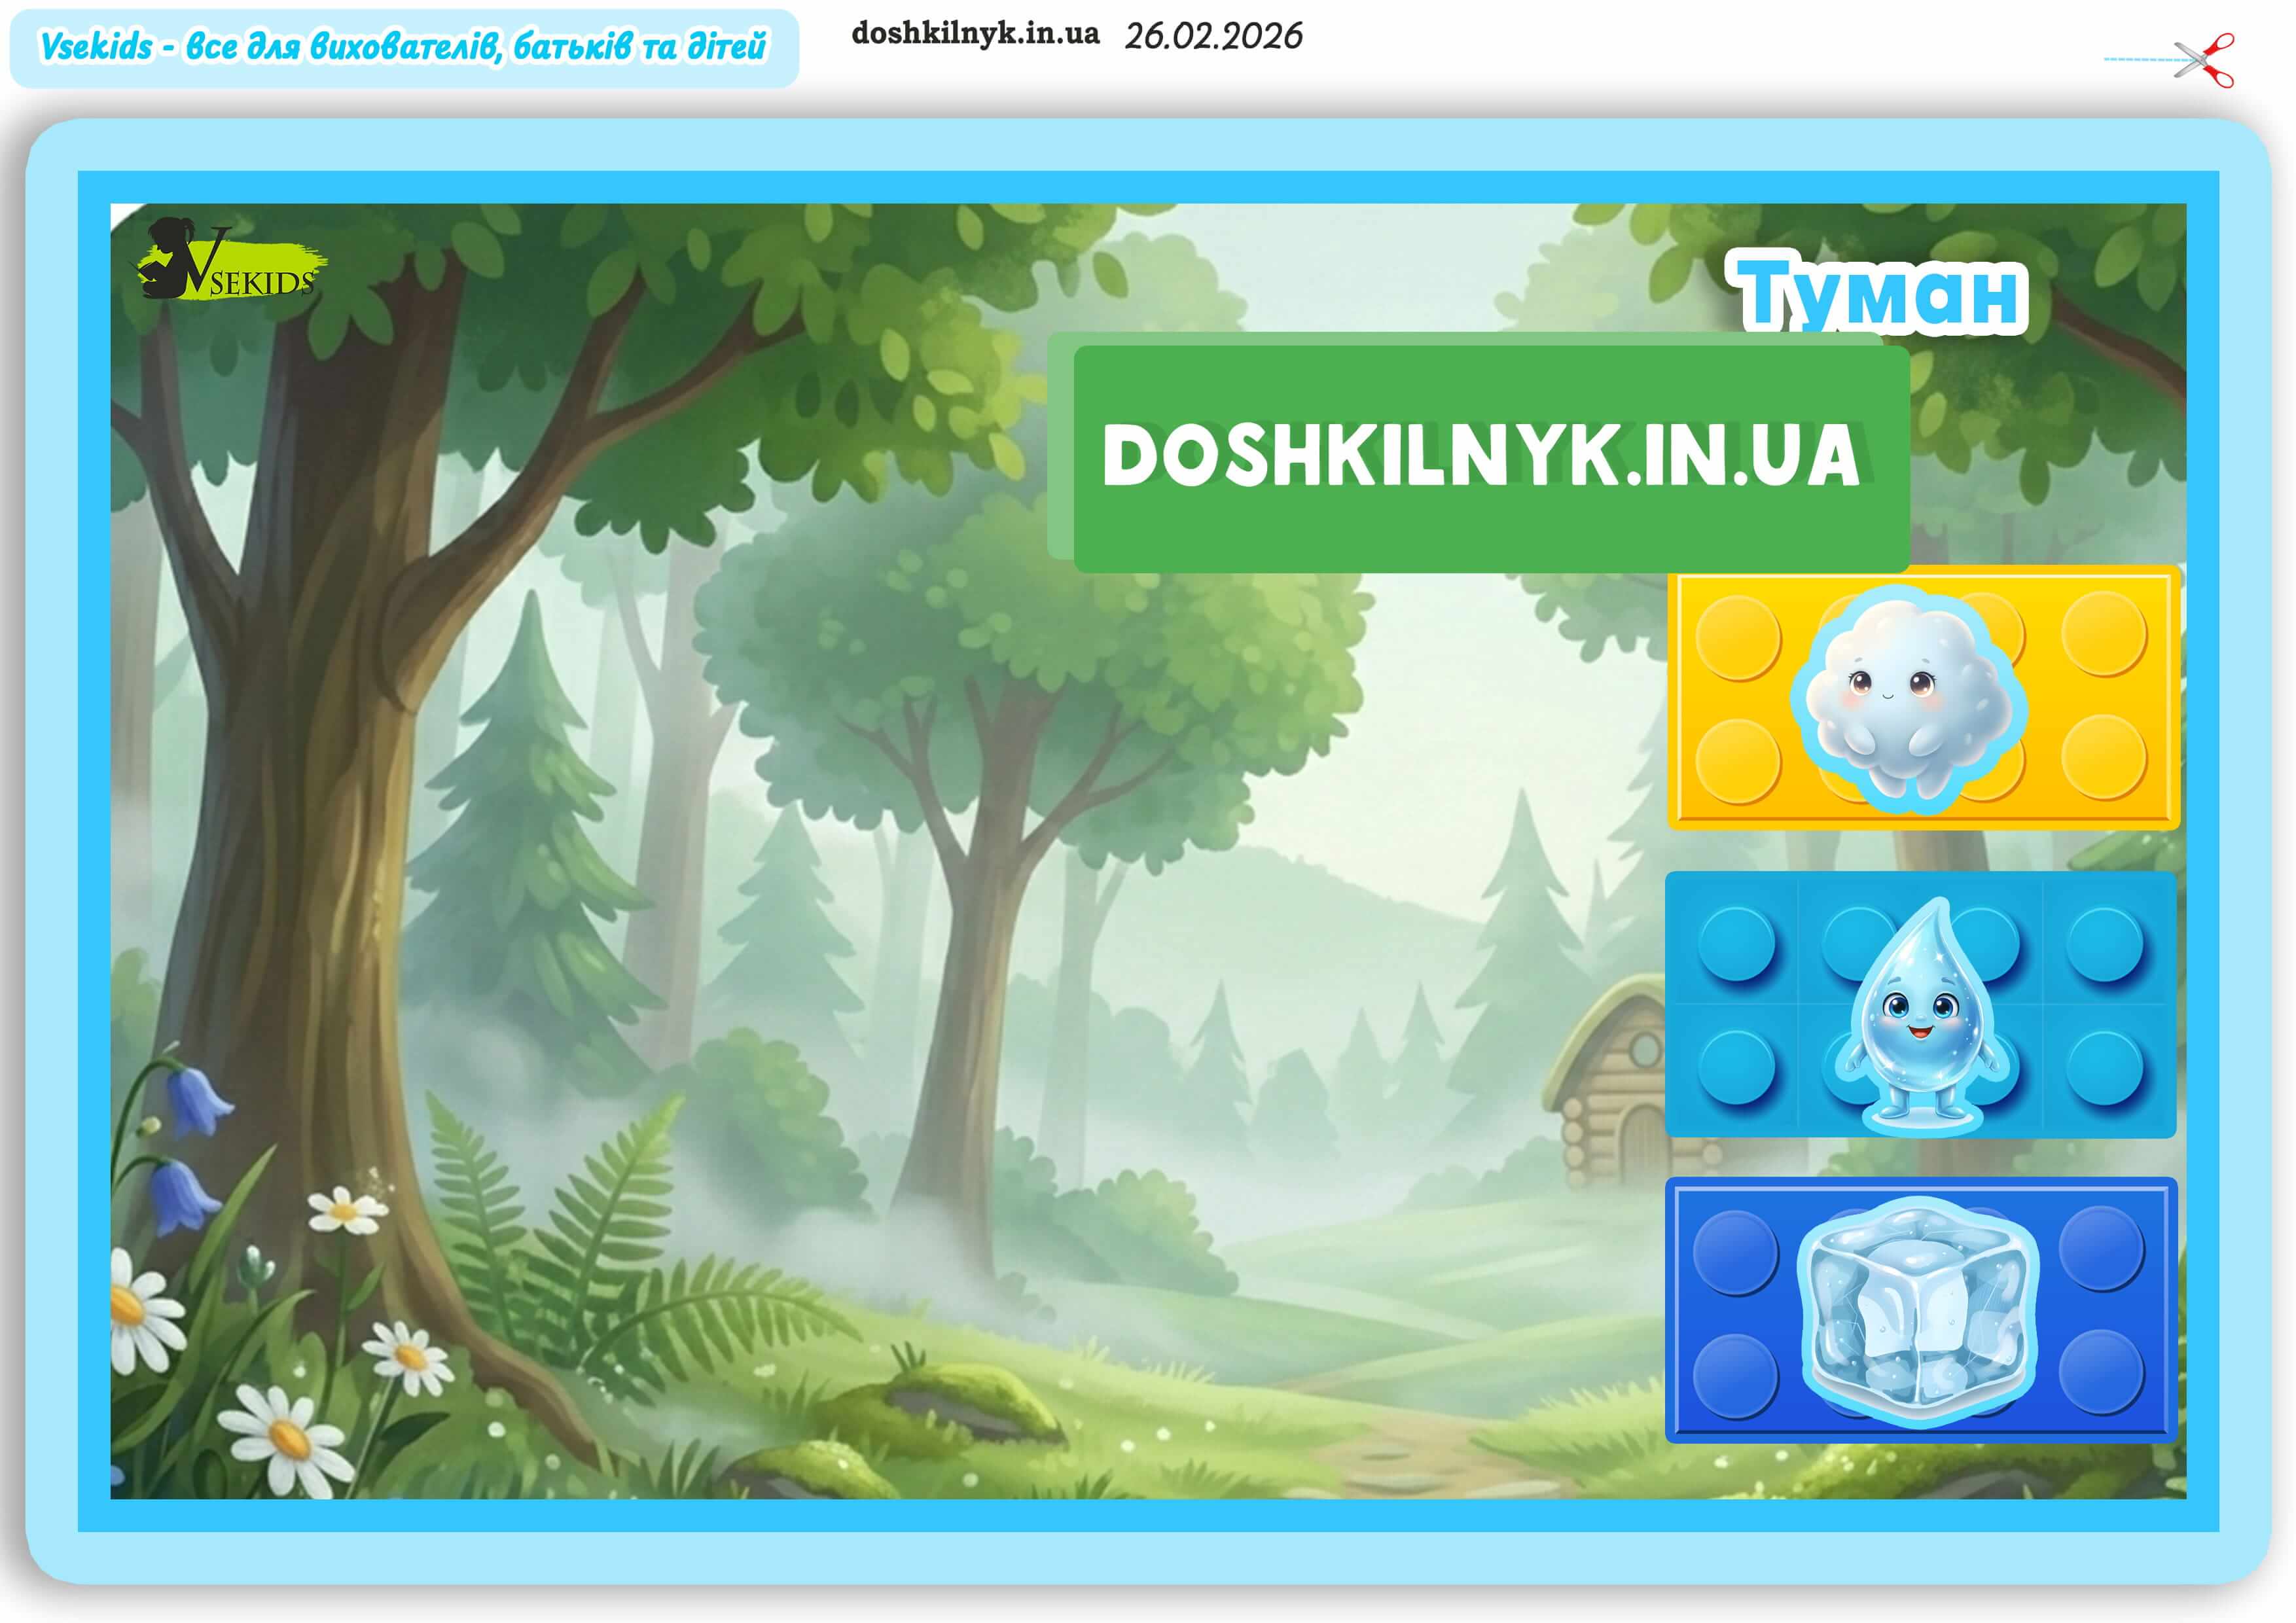
Task: Click the Vsekids header banner text
Action: coord(403,47)
